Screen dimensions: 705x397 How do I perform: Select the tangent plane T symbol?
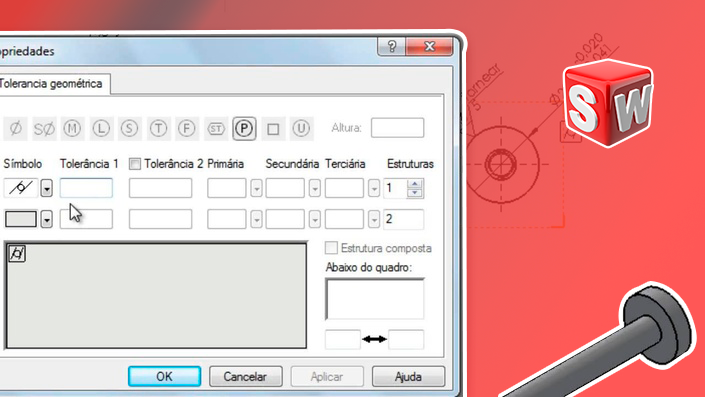point(158,129)
